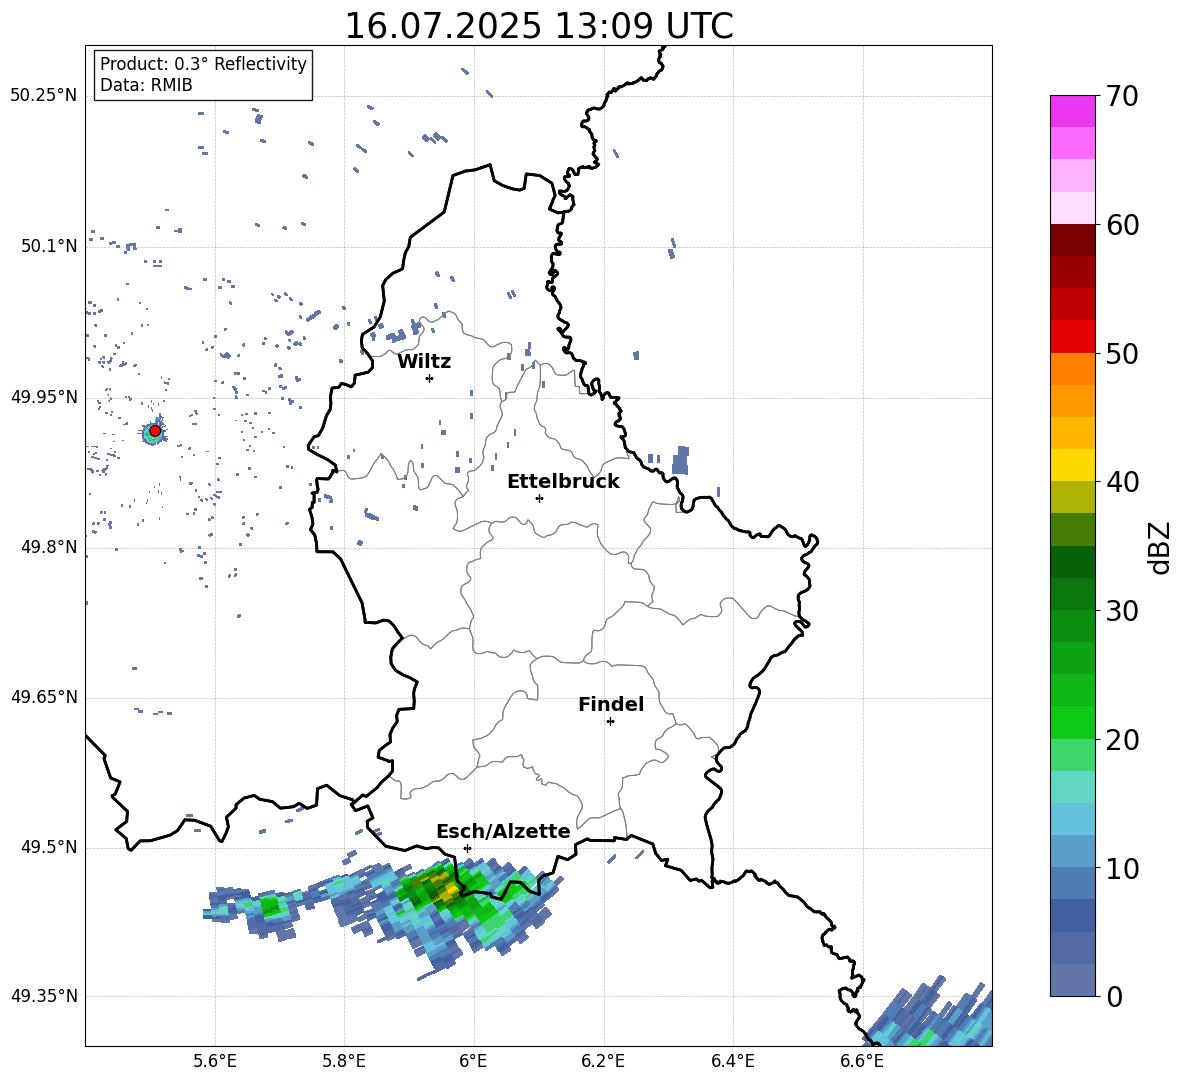1184x1081 pixels.
Task: Click the 49.8°N latitude label
Action: [49, 547]
